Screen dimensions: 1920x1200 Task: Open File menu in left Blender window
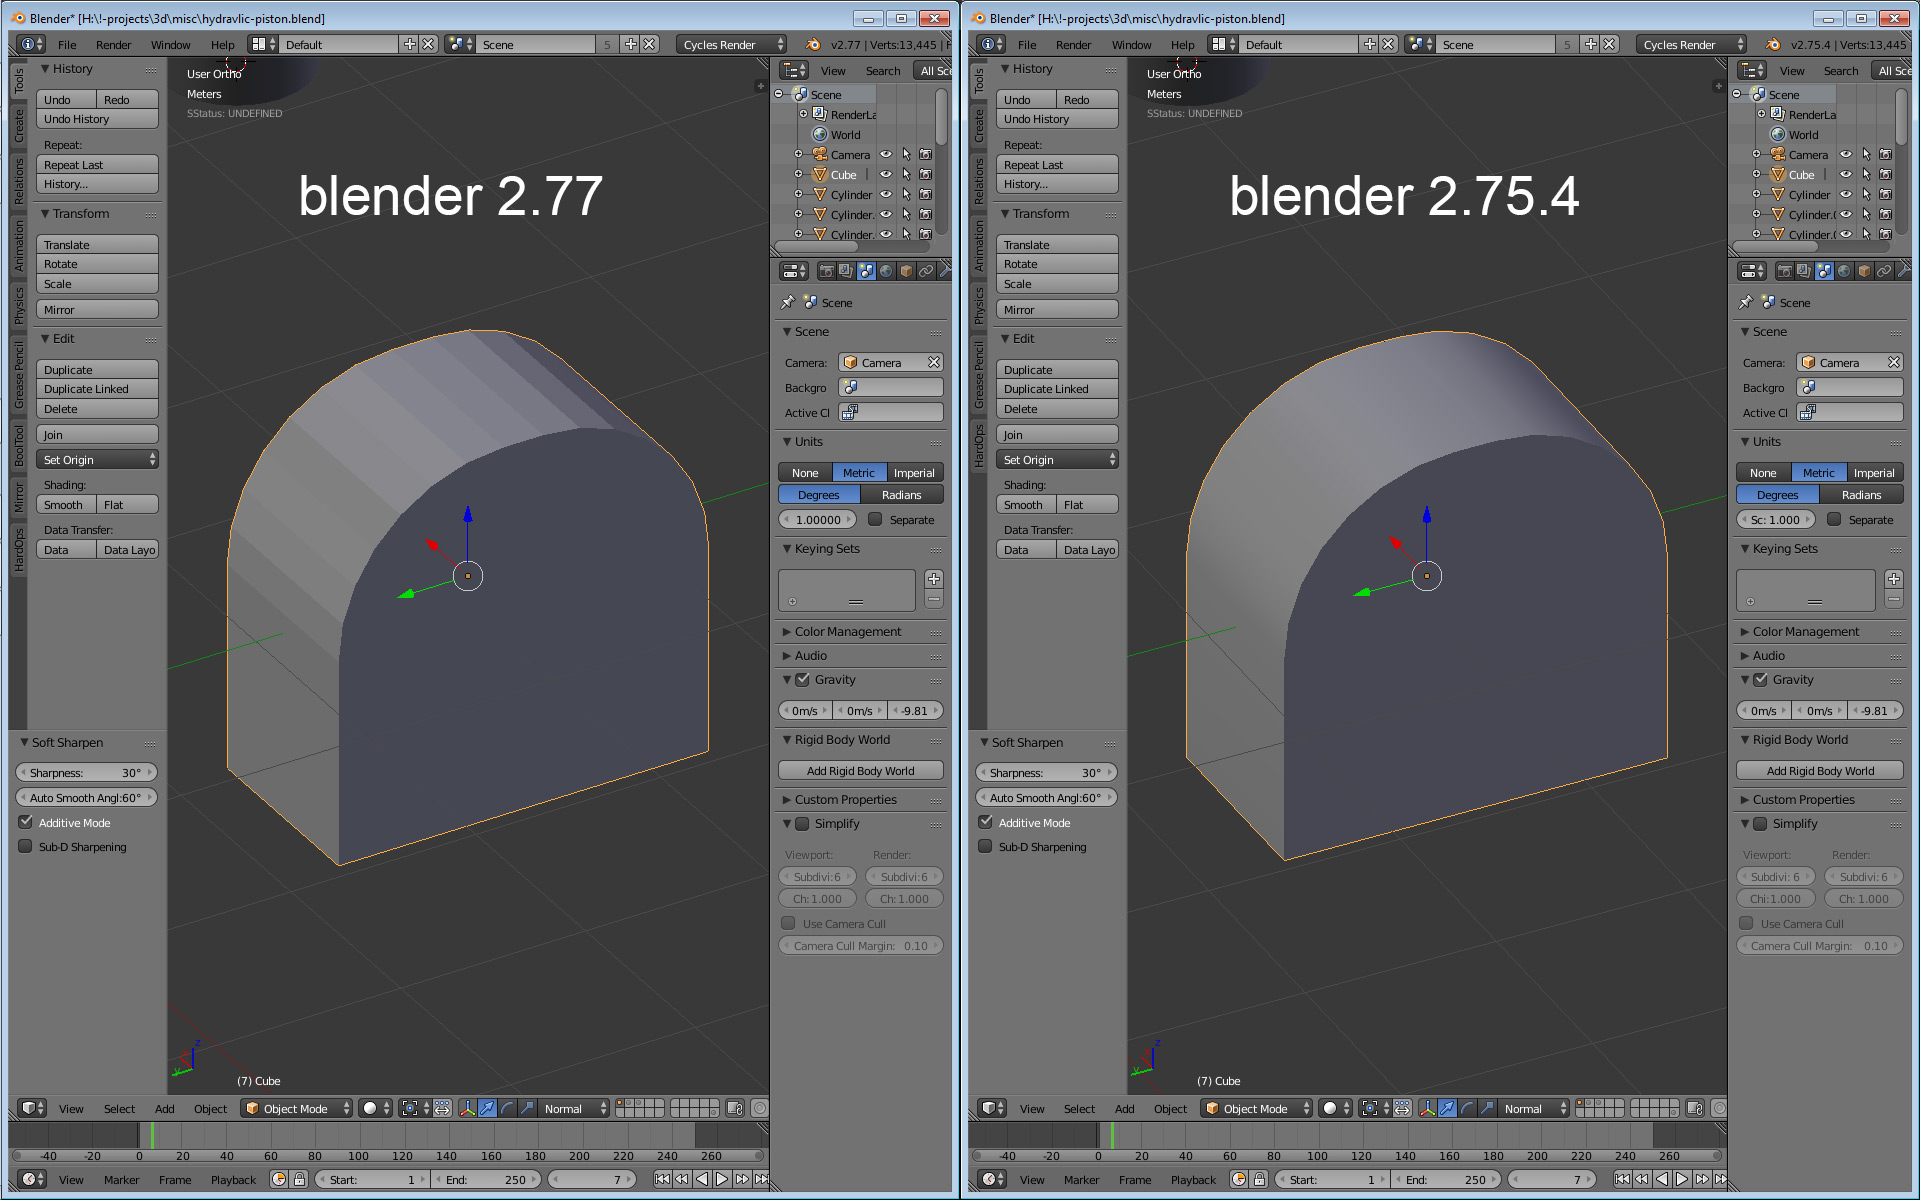point(67,45)
